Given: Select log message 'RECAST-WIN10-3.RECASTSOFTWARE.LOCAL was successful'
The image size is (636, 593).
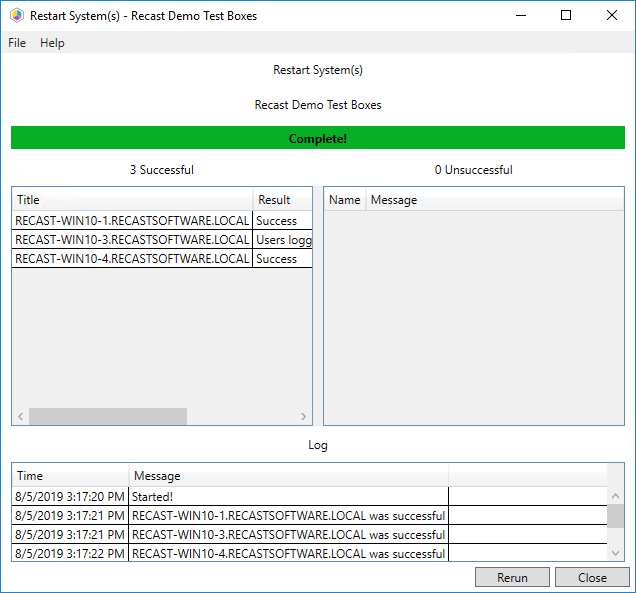Looking at the screenshot, I should (288, 535).
